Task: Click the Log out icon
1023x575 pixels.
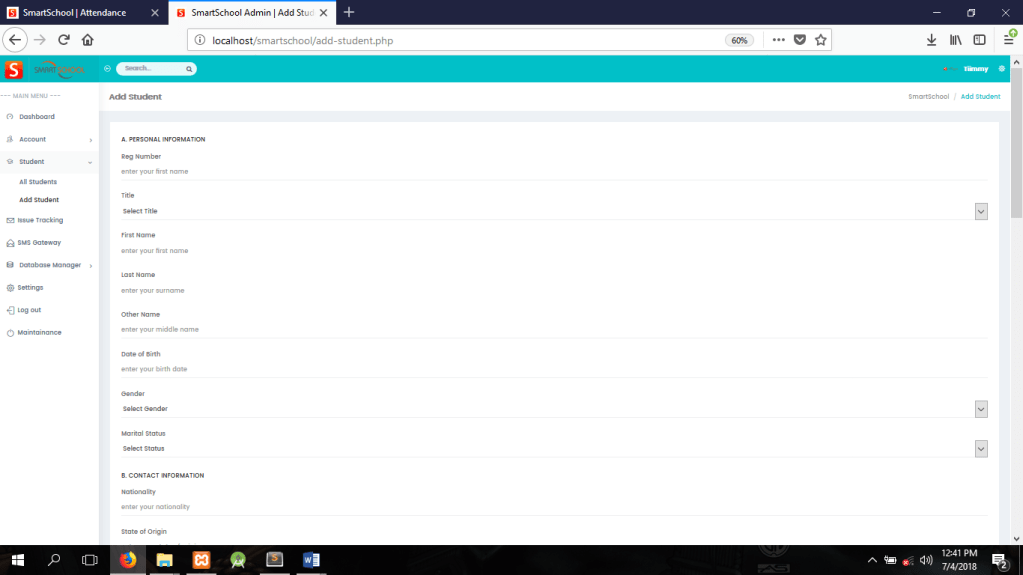Action: tap(10, 310)
